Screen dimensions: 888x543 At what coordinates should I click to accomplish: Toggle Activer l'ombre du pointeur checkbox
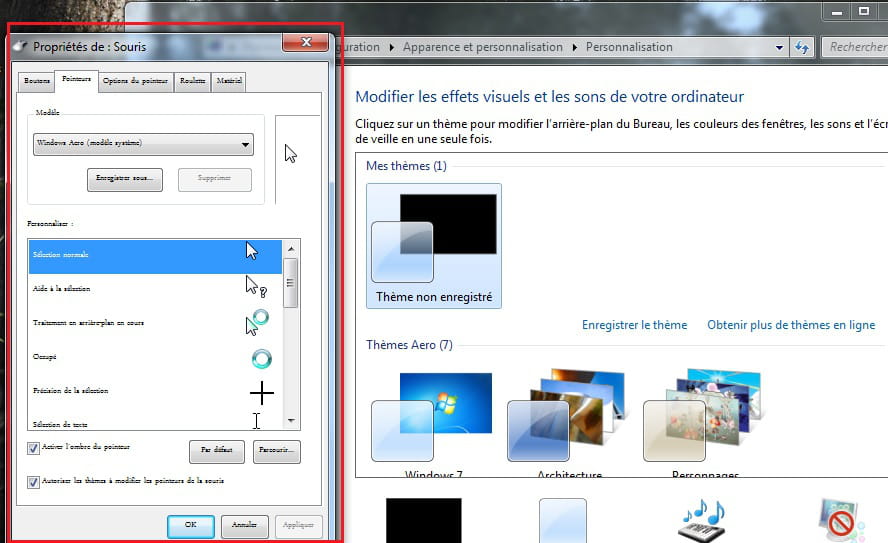click(x=33, y=448)
